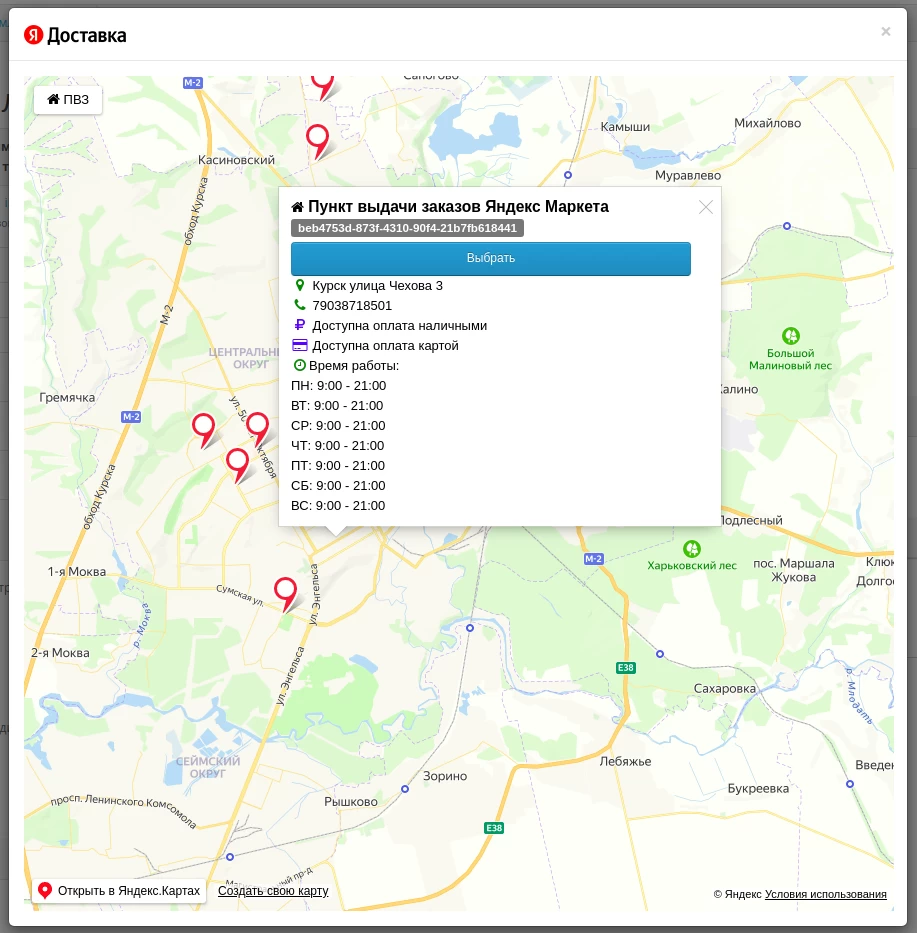Click the Касиновский map label
The height and width of the screenshot is (933, 917).
point(236,159)
